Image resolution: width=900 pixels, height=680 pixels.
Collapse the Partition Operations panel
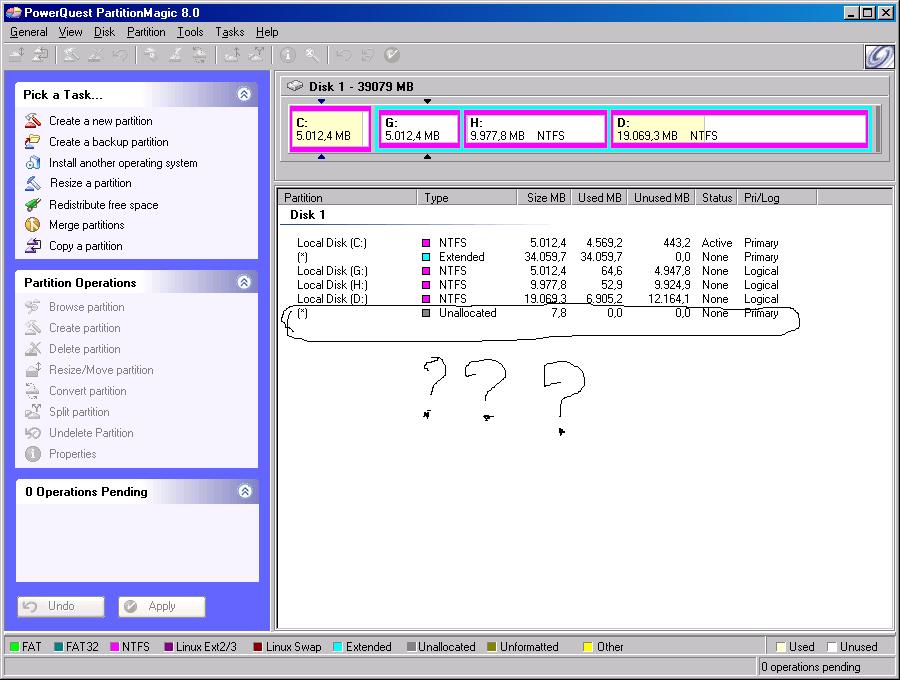(244, 282)
